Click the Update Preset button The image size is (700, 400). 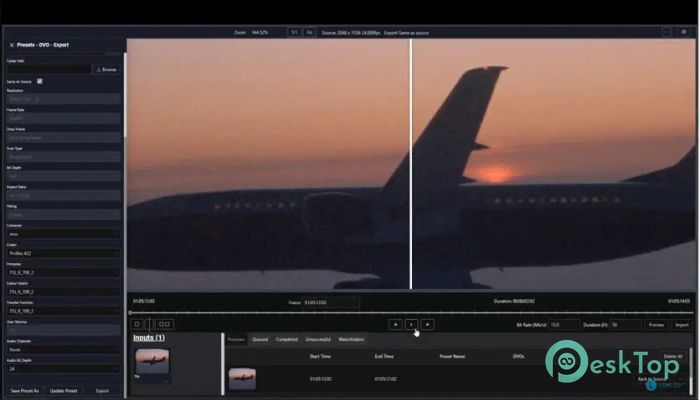point(64,390)
